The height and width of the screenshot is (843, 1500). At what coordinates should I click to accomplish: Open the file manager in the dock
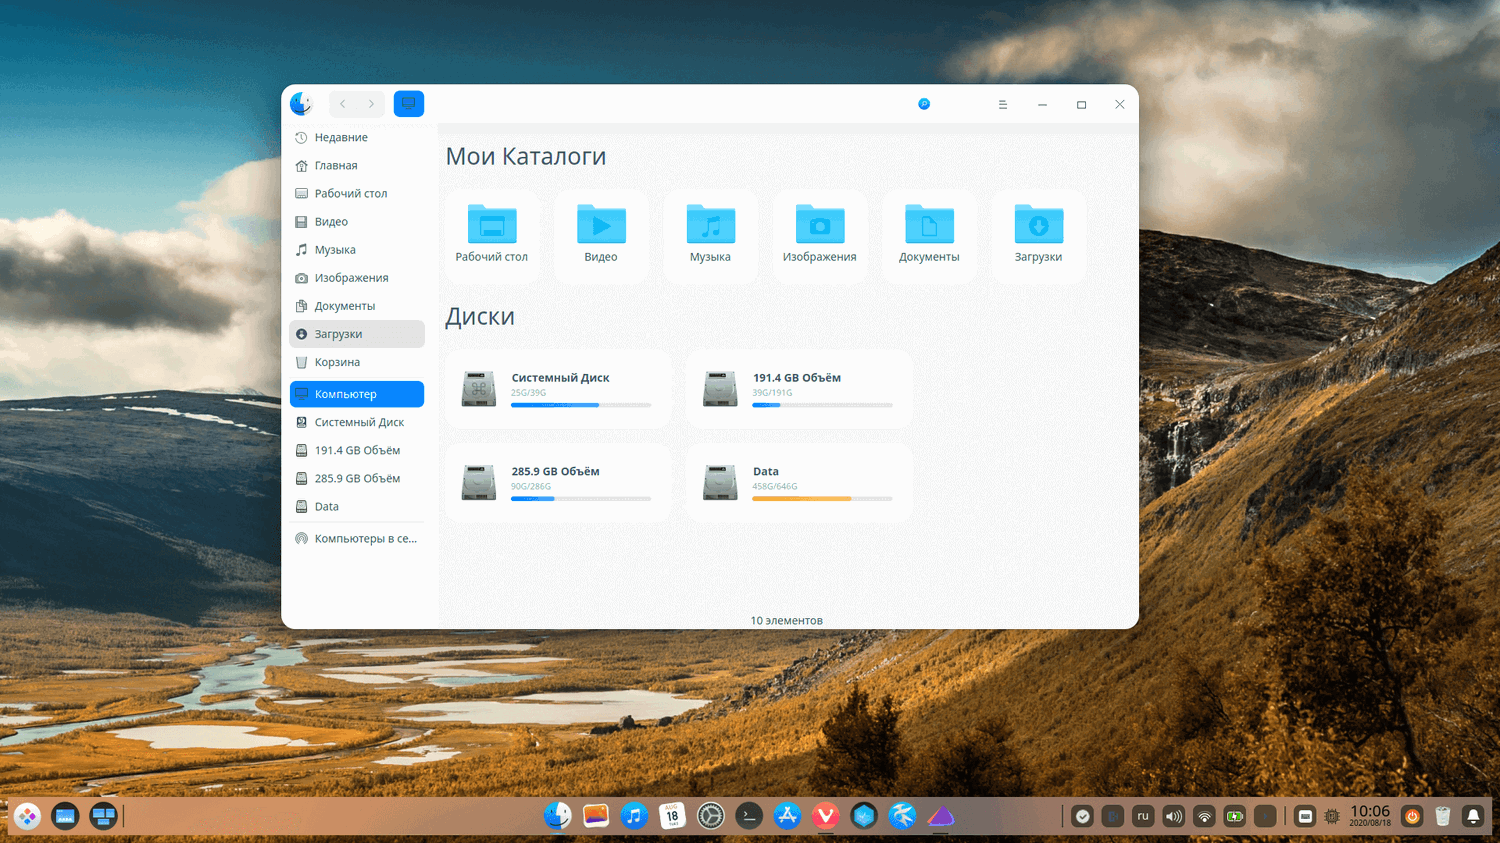point(557,816)
